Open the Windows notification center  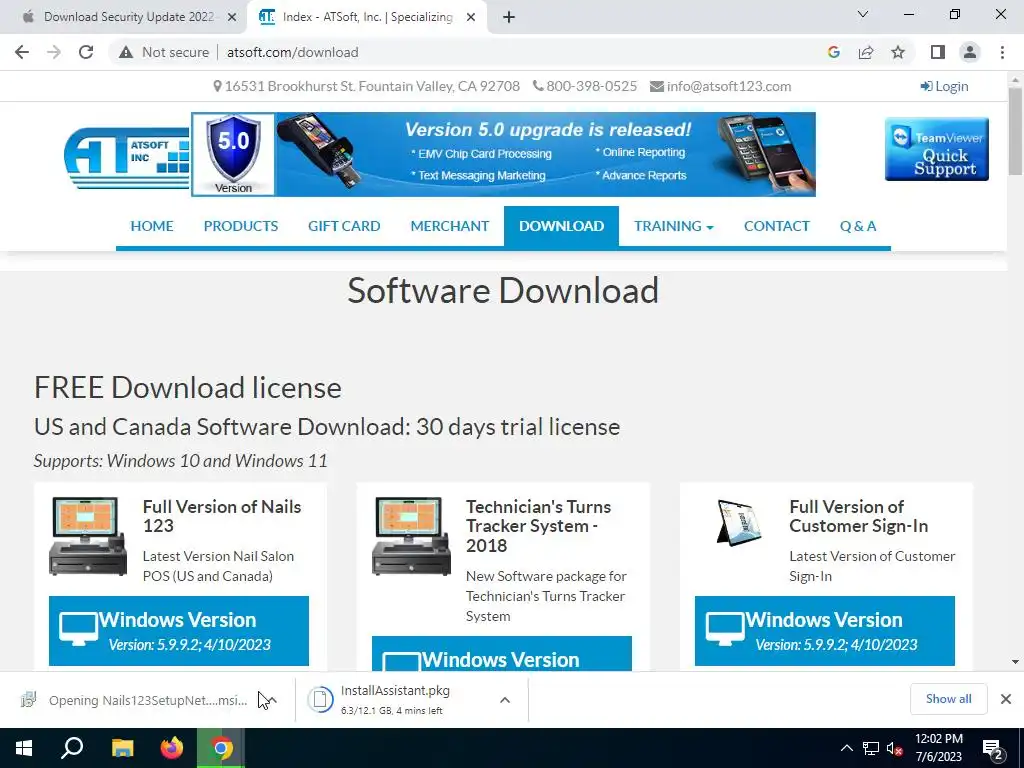click(x=993, y=748)
